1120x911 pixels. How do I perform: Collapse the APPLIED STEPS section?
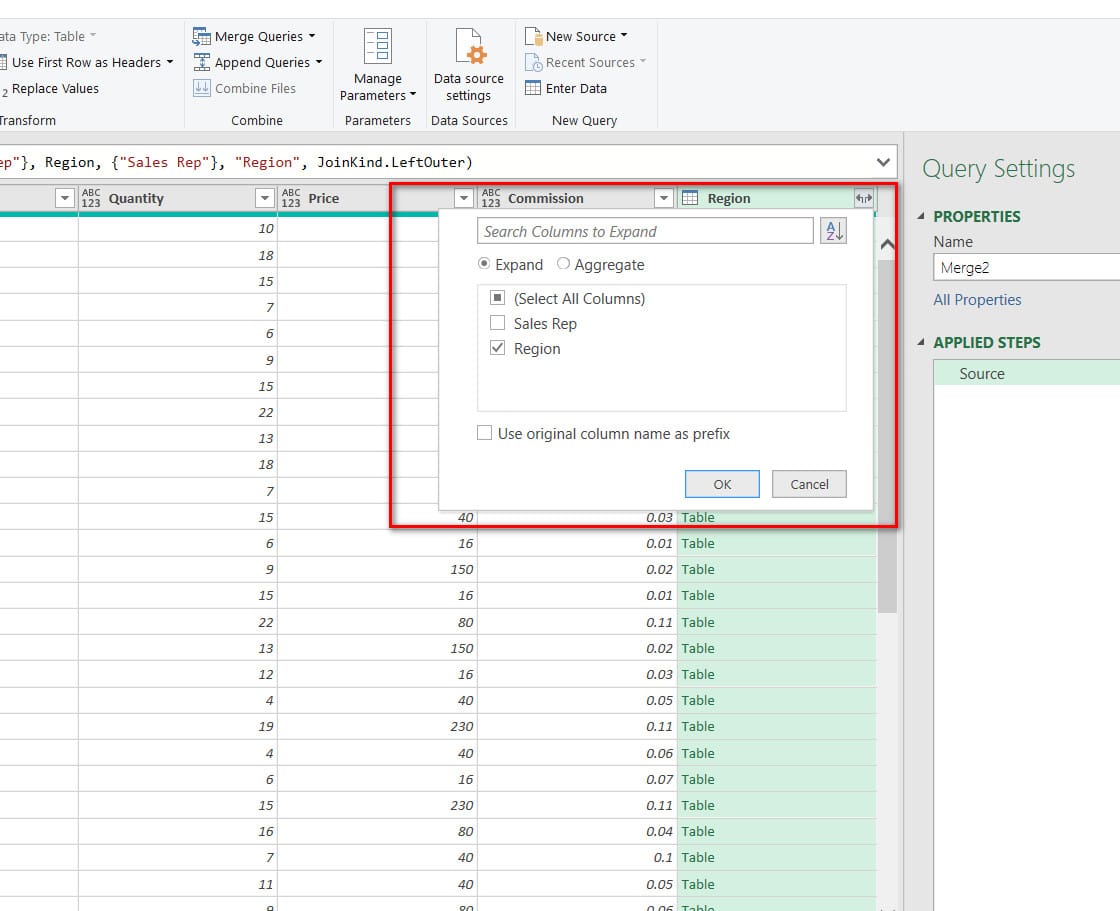click(x=922, y=342)
